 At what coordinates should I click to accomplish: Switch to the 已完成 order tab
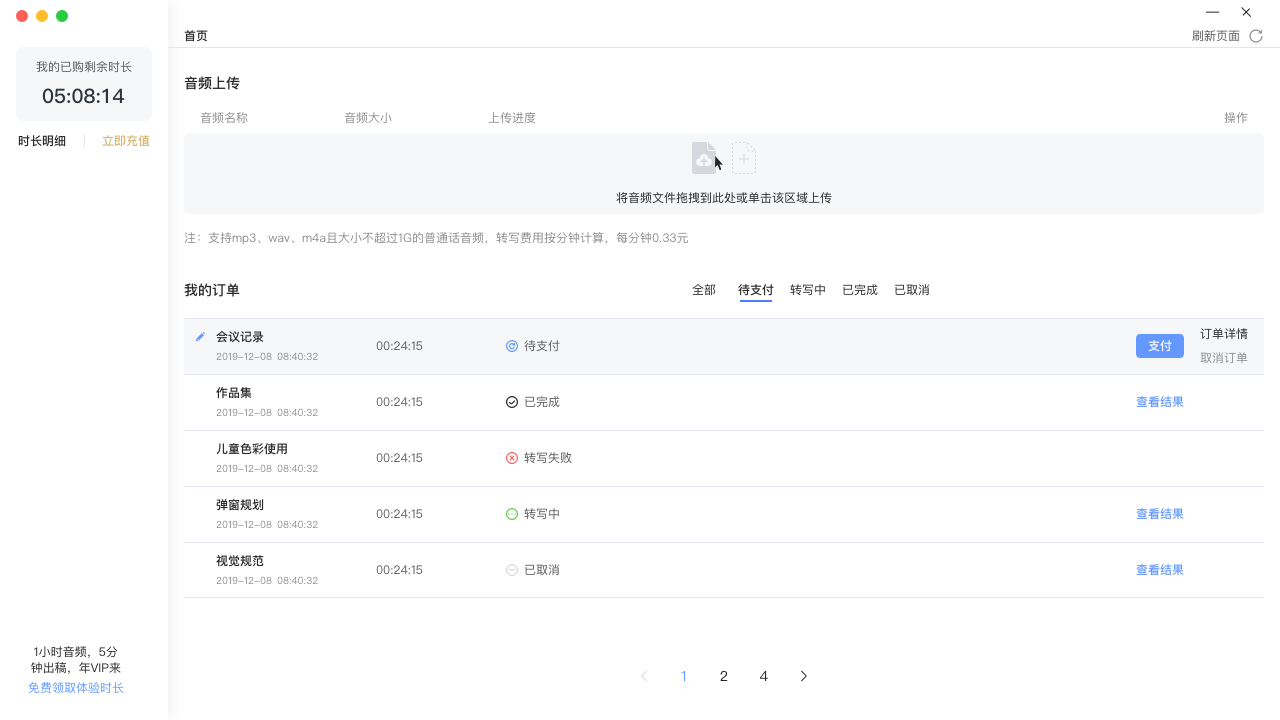tap(859, 289)
